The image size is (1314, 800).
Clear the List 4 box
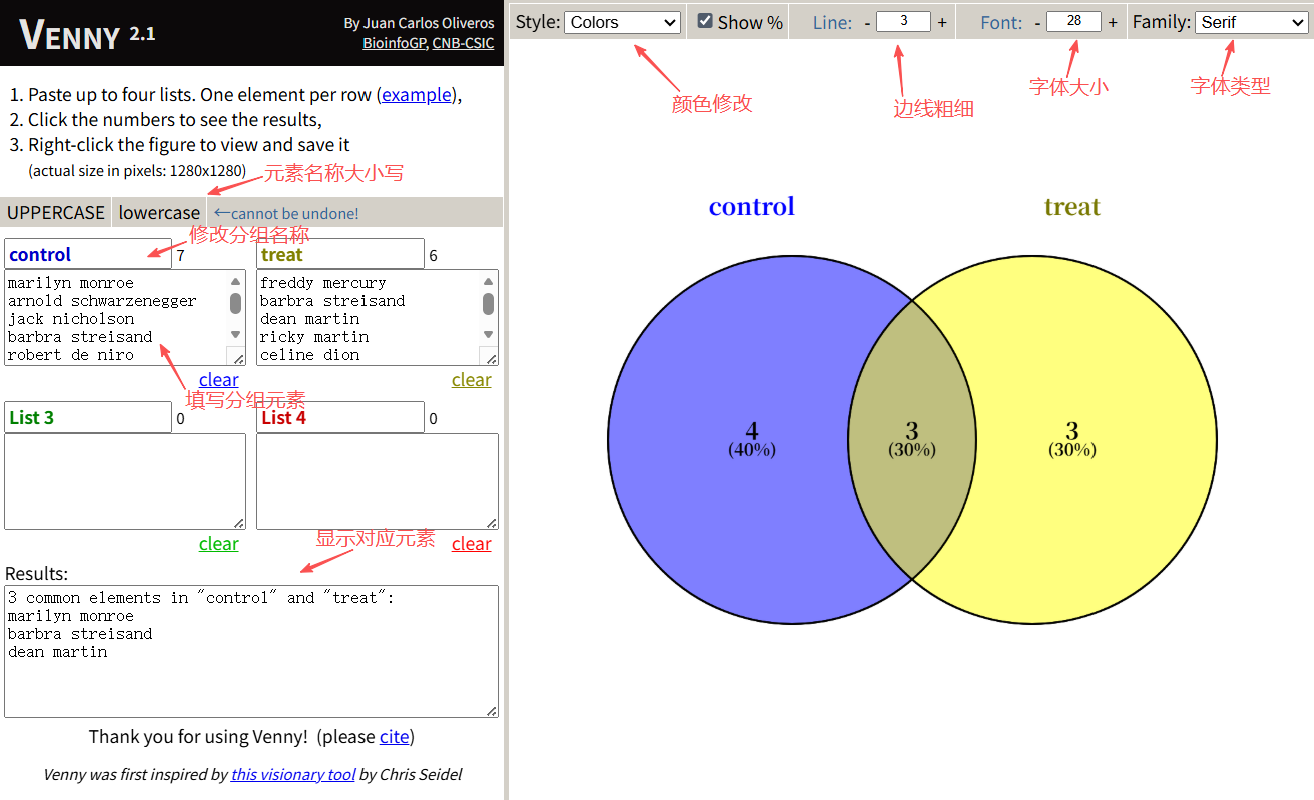[x=471, y=544]
